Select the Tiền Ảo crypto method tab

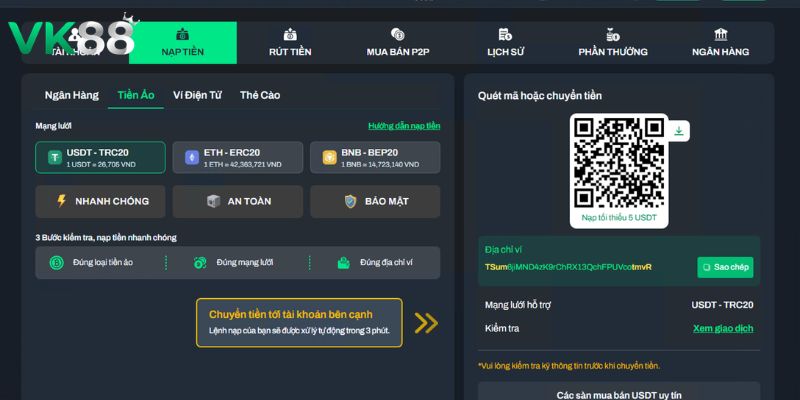pos(136,95)
